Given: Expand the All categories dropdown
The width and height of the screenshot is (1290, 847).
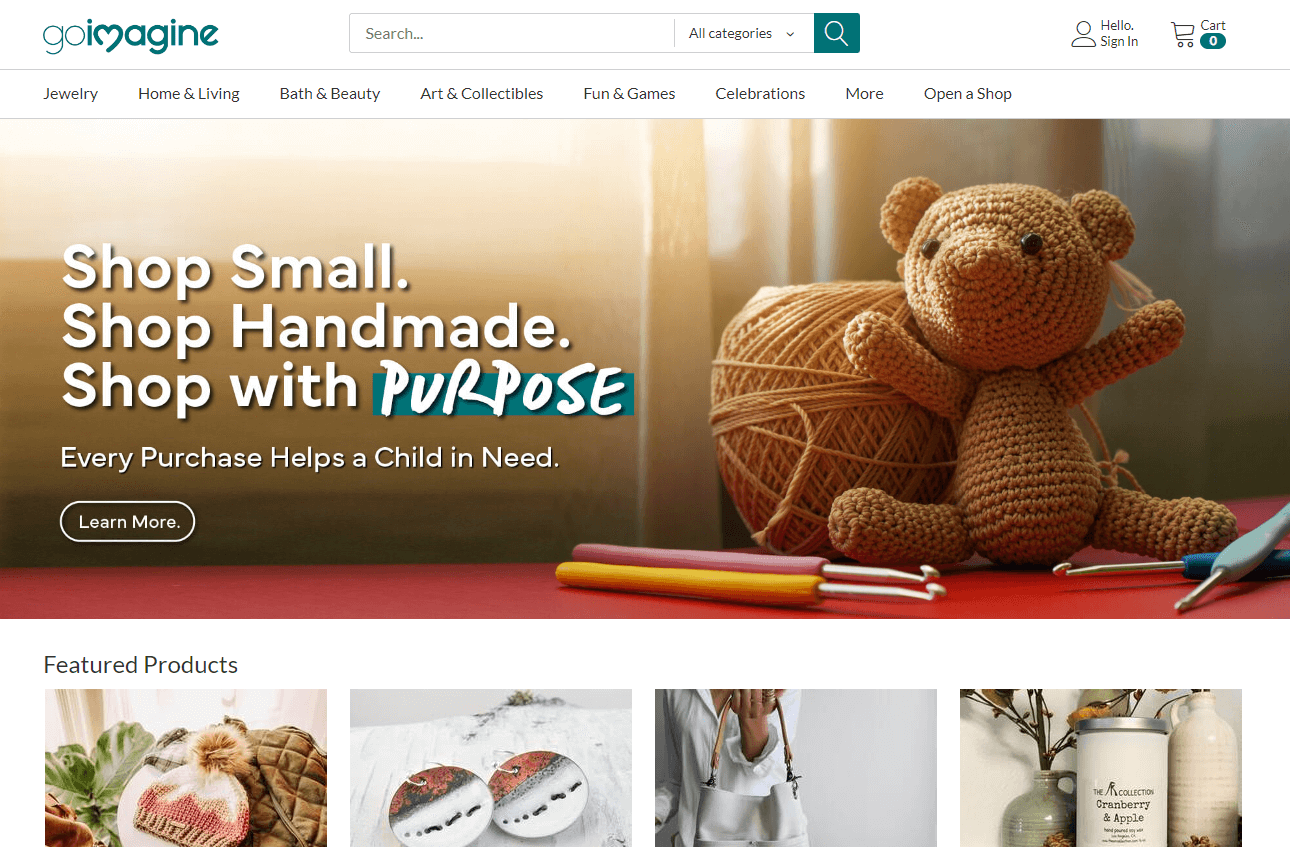Looking at the screenshot, I should 743,33.
